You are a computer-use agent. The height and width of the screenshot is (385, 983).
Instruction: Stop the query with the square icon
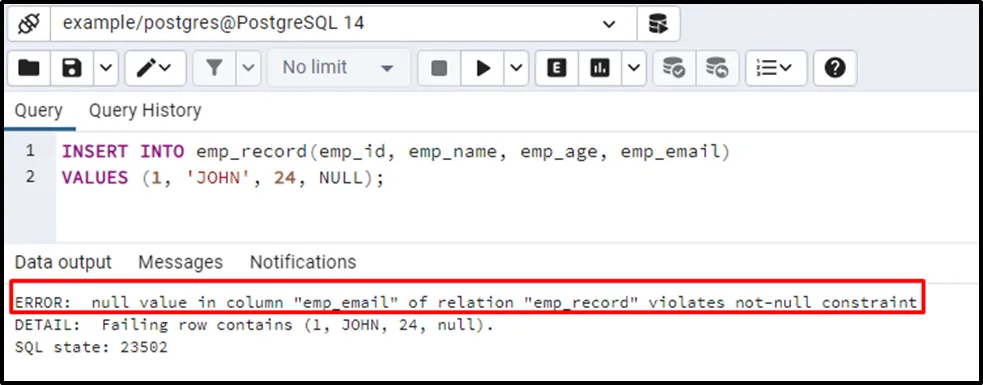coord(439,68)
